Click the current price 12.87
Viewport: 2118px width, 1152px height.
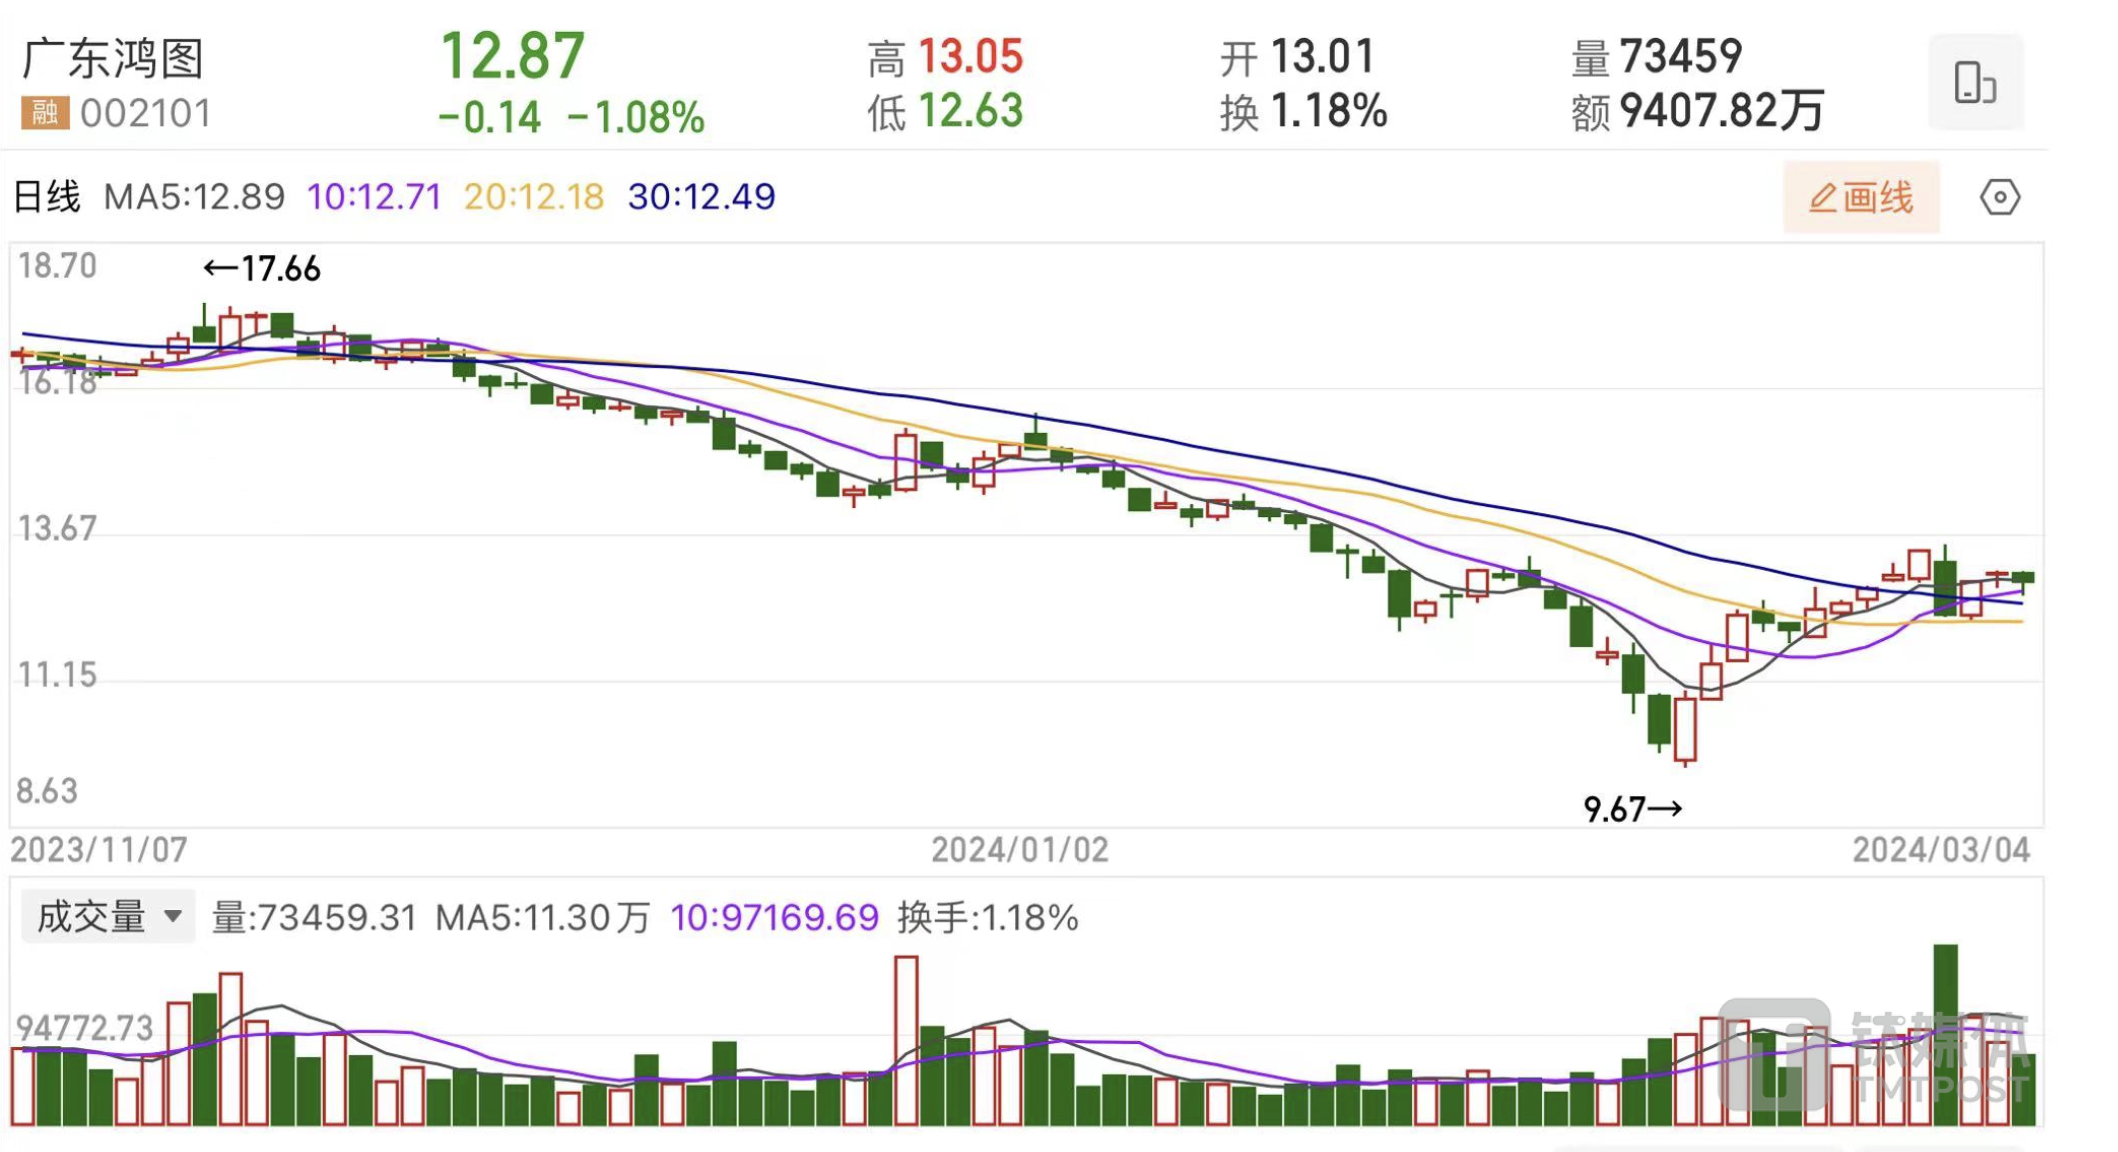tap(512, 56)
